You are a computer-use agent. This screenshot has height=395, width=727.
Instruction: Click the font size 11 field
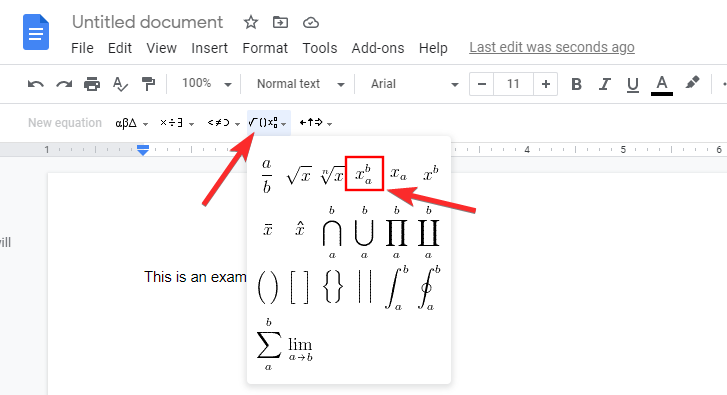pyautogui.click(x=513, y=84)
